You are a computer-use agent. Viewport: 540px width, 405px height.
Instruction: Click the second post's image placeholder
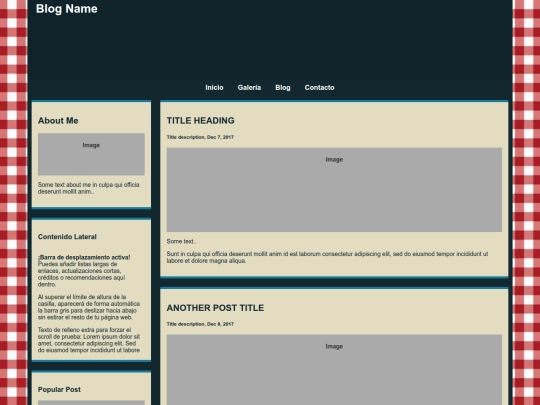[x=334, y=370]
